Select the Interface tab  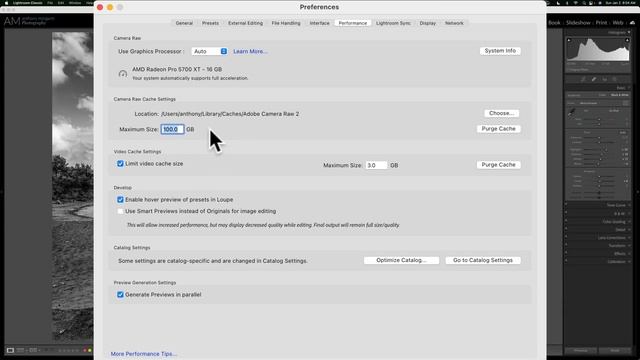coord(319,23)
